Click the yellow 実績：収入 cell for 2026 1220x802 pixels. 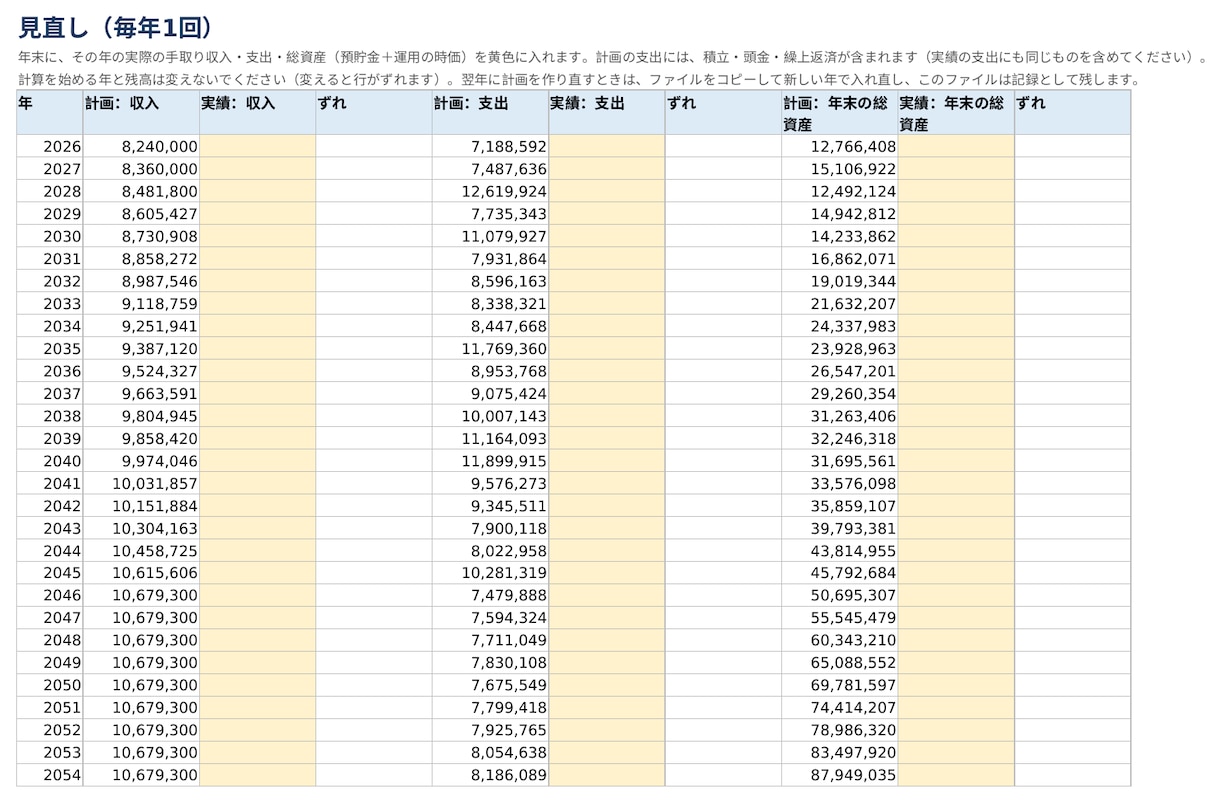[x=258, y=147]
